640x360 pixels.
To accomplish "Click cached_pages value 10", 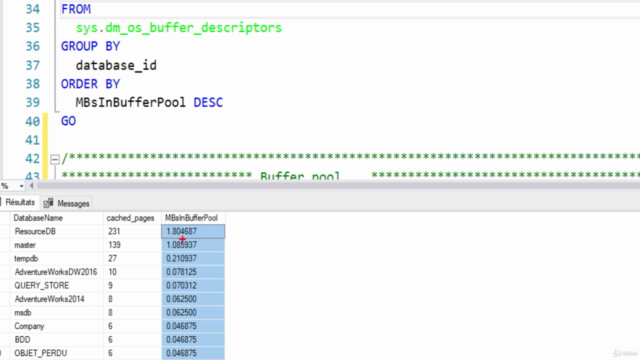I will [132, 272].
